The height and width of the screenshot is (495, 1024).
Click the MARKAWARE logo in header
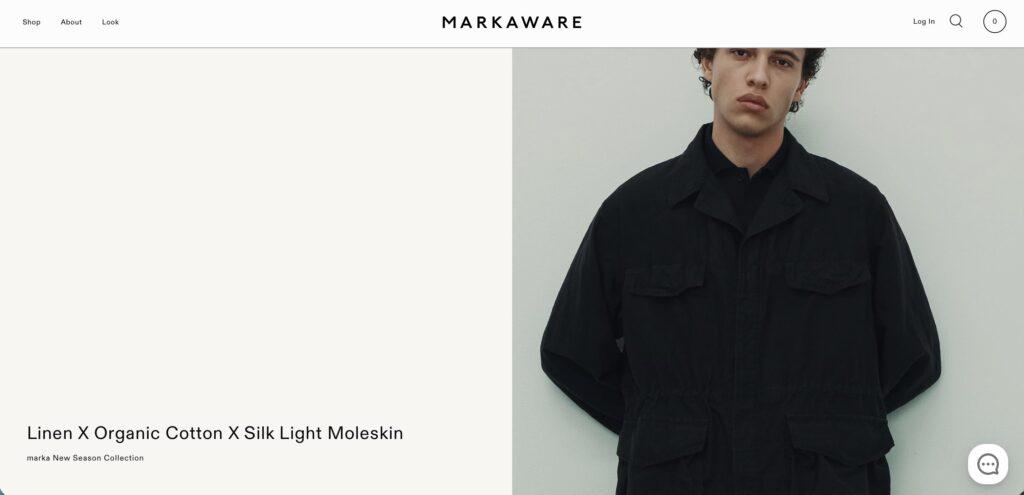click(511, 22)
